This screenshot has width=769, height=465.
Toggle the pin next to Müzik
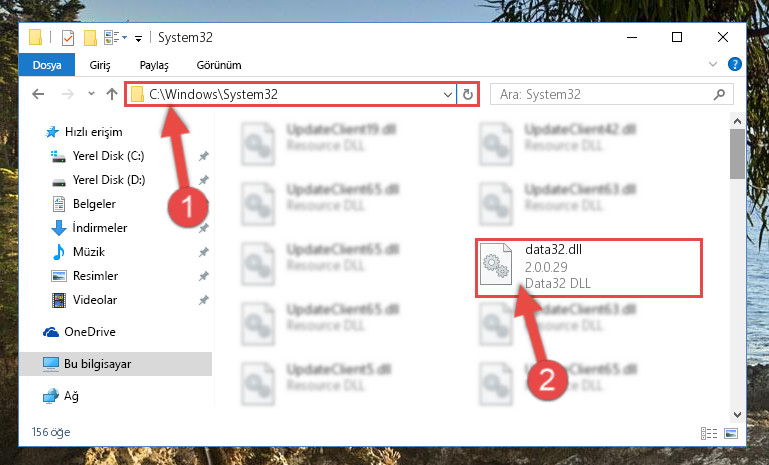click(204, 252)
